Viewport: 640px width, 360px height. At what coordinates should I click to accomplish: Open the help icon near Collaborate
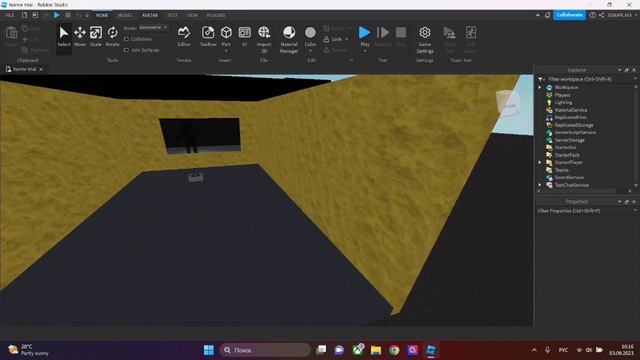[593, 15]
